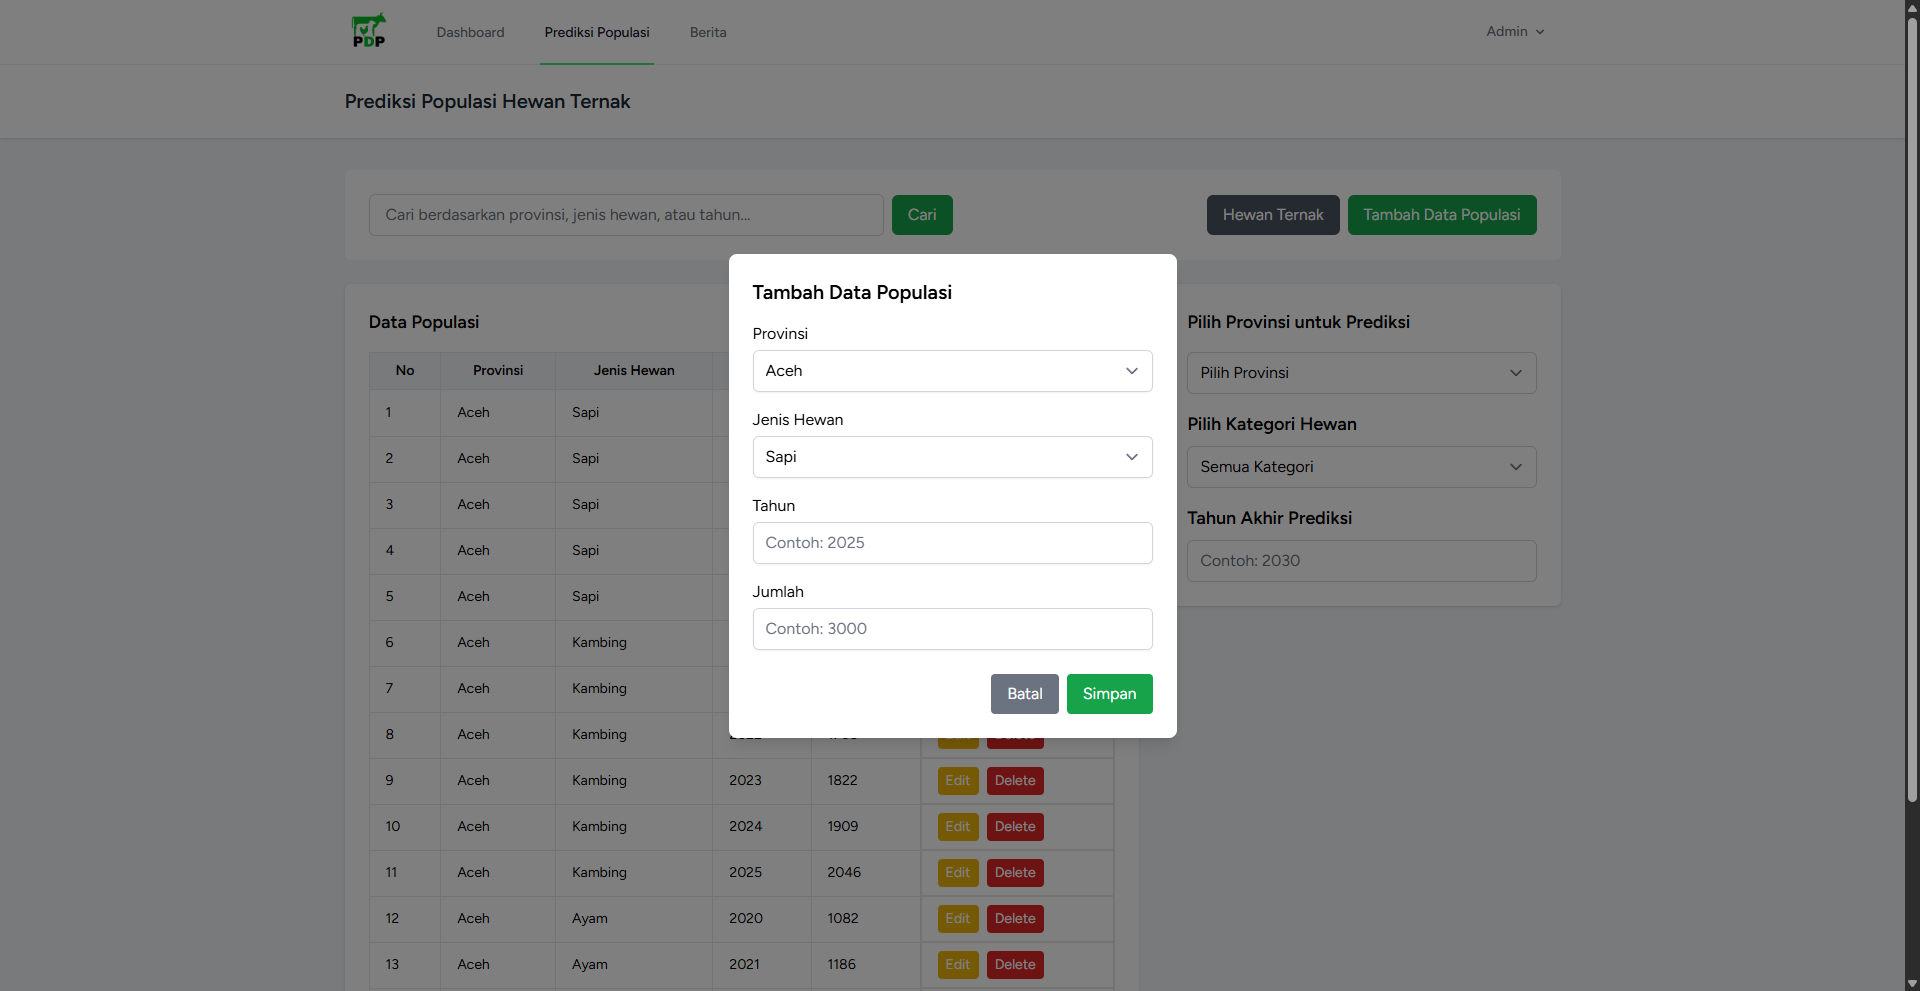
Task: Go to the Dashboard tab
Action: [x=470, y=32]
